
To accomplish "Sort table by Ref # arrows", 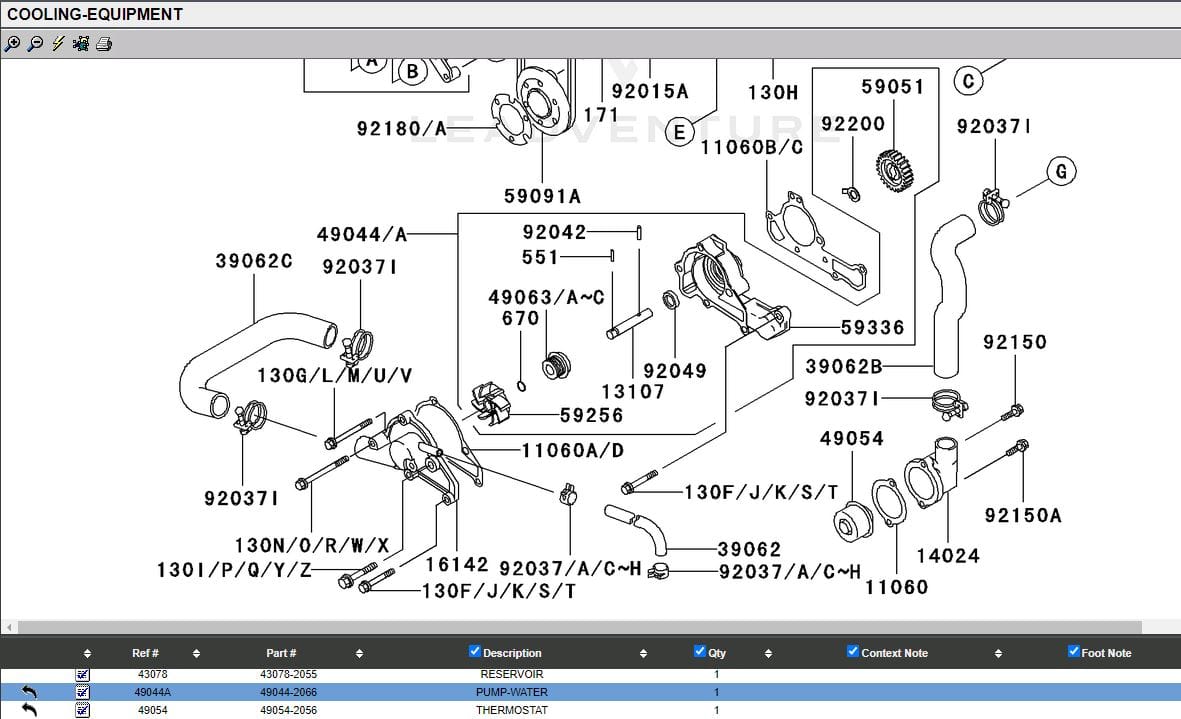I will pyautogui.click(x=196, y=654).
